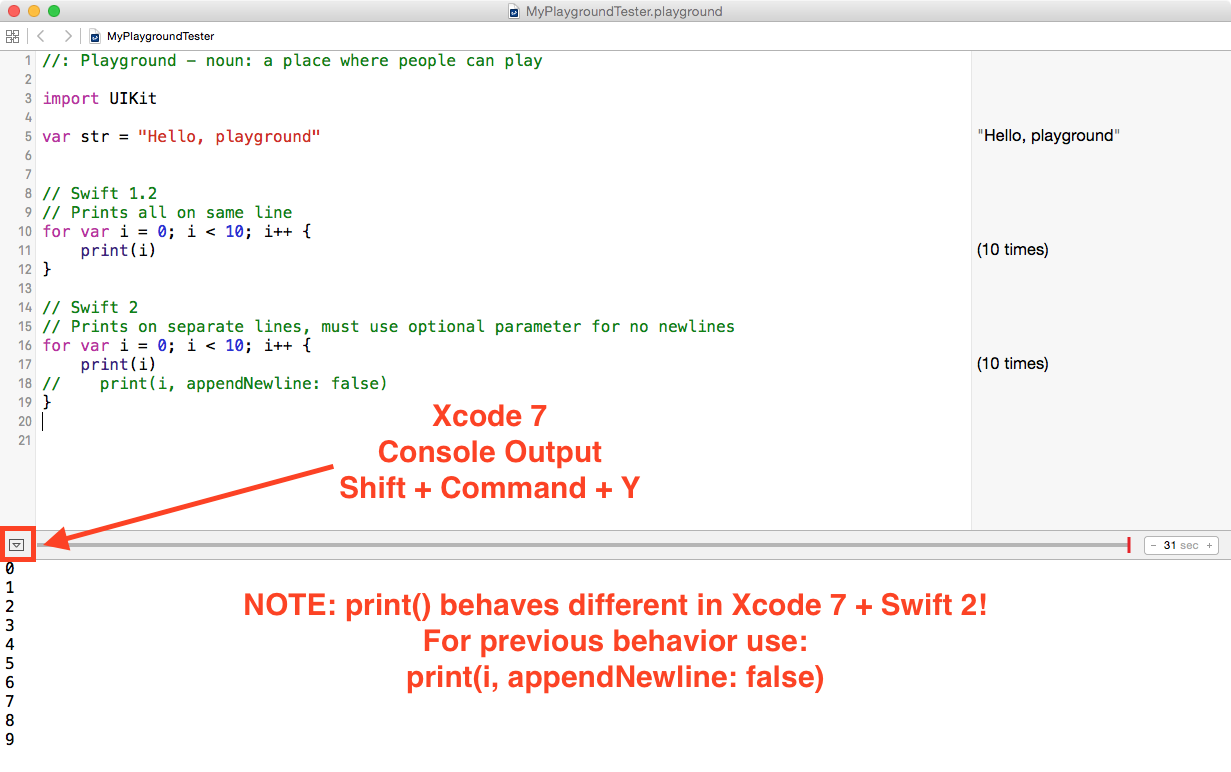Image resolution: width=1231 pixels, height=772 pixels.
Task: Close the playground window with red button
Action: (13, 11)
